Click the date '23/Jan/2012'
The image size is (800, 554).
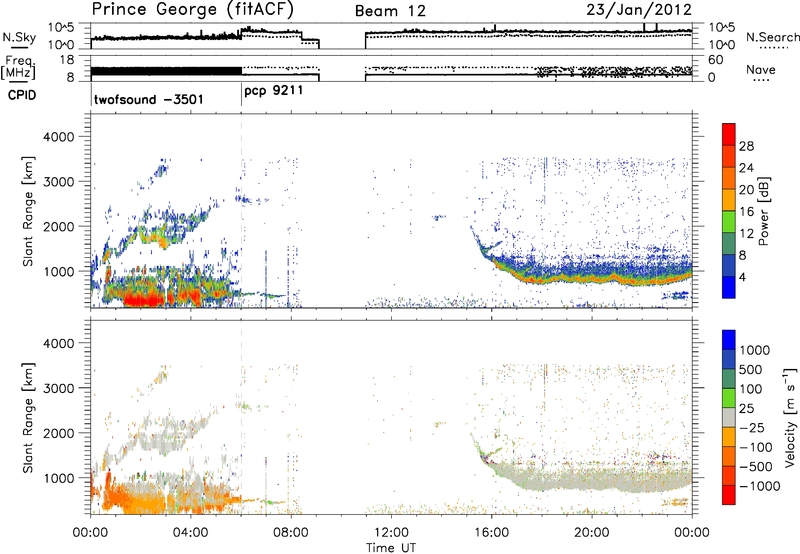coord(639,10)
